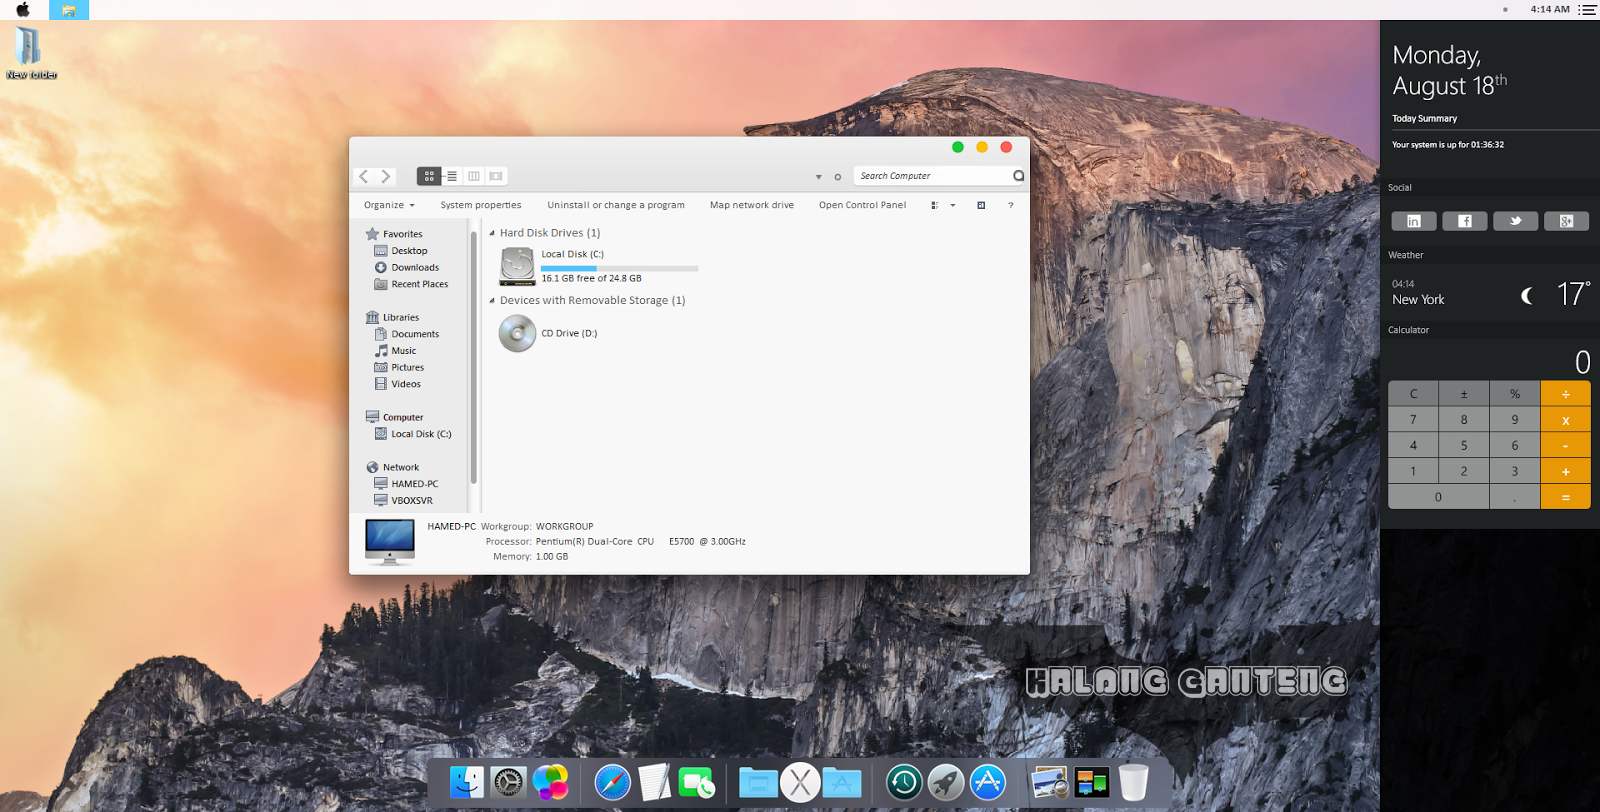Open FaceTime in the dock
Screen dimensions: 1600x812
696,782
